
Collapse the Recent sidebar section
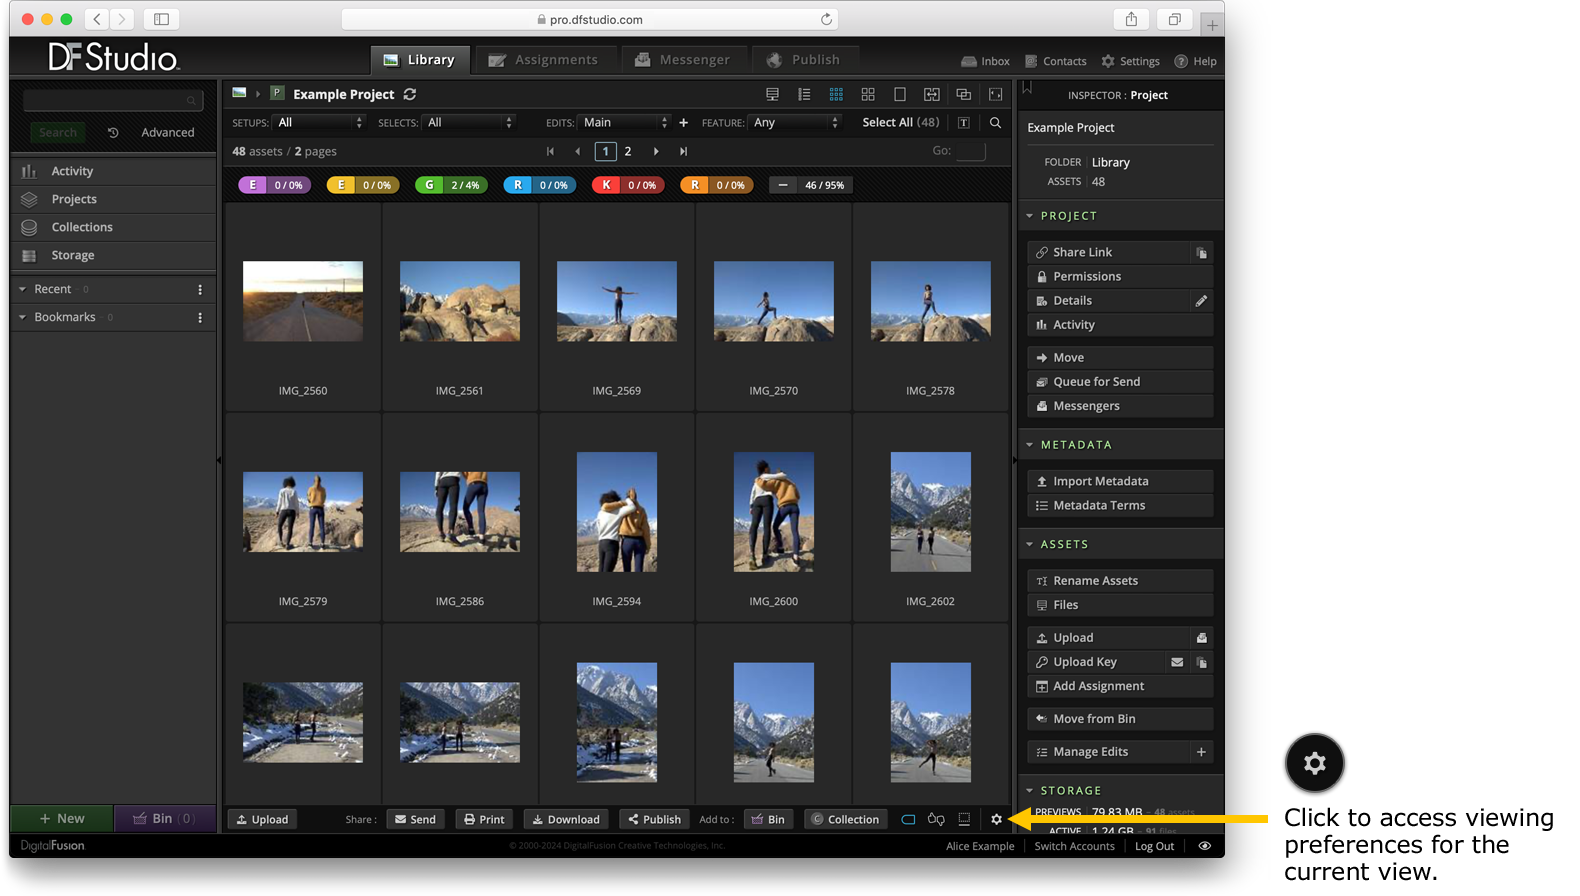pyautogui.click(x=22, y=289)
